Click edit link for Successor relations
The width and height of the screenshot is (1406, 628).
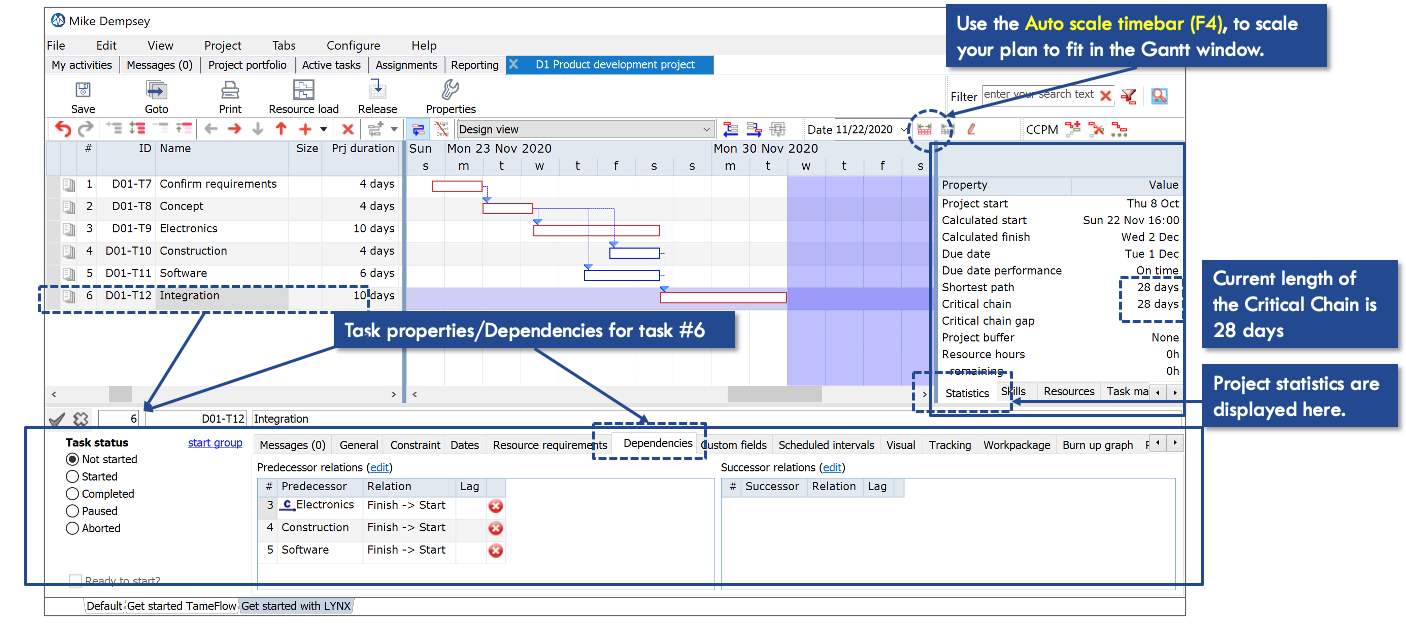tap(832, 467)
